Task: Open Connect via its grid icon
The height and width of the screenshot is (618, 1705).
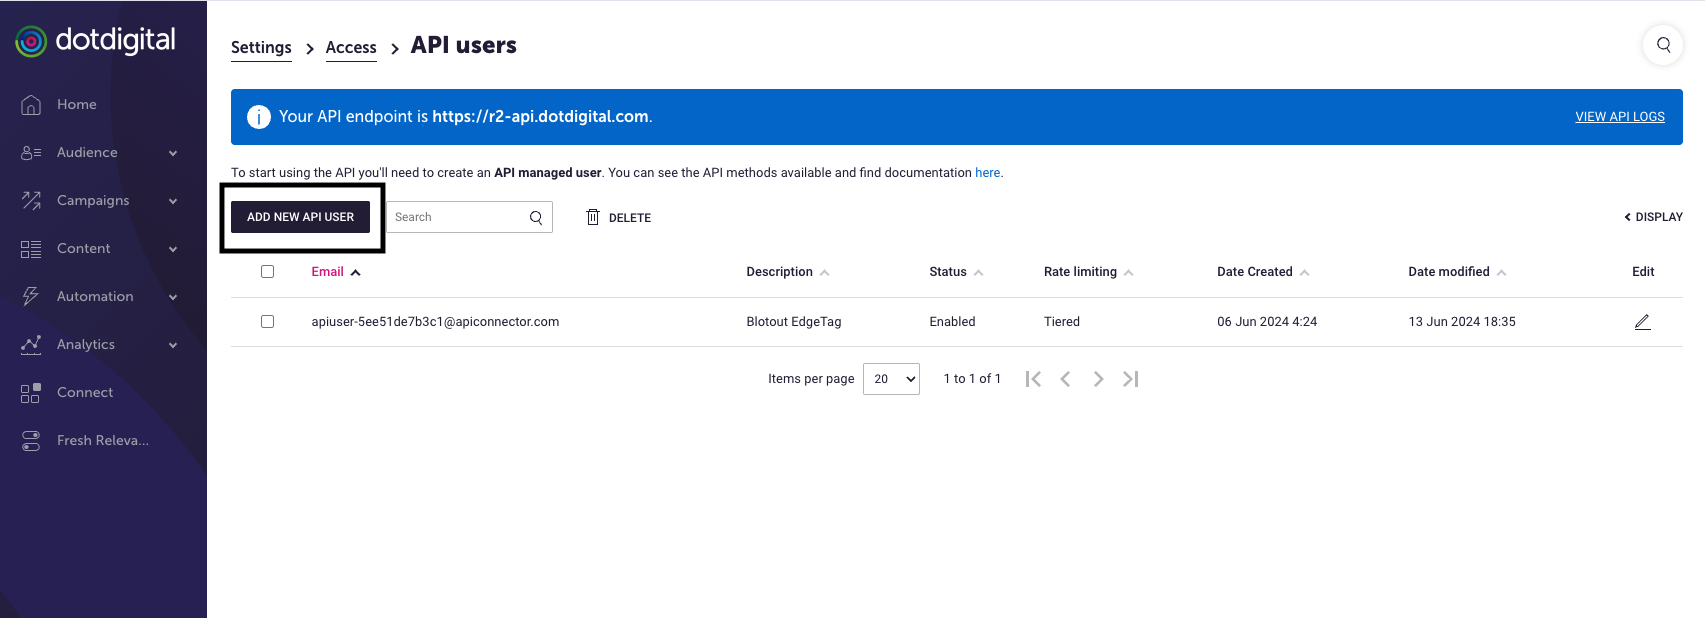Action: 31,393
